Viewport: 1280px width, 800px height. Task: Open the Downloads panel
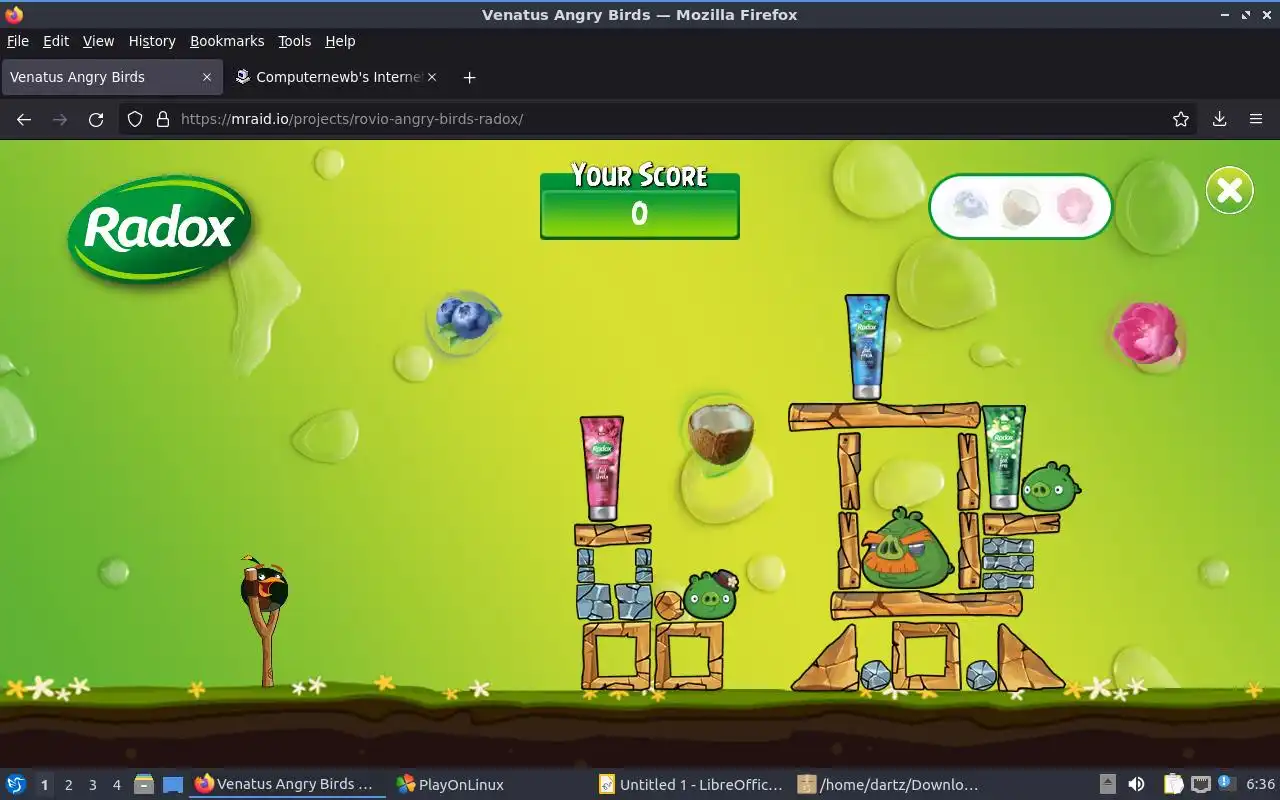pos(1219,119)
